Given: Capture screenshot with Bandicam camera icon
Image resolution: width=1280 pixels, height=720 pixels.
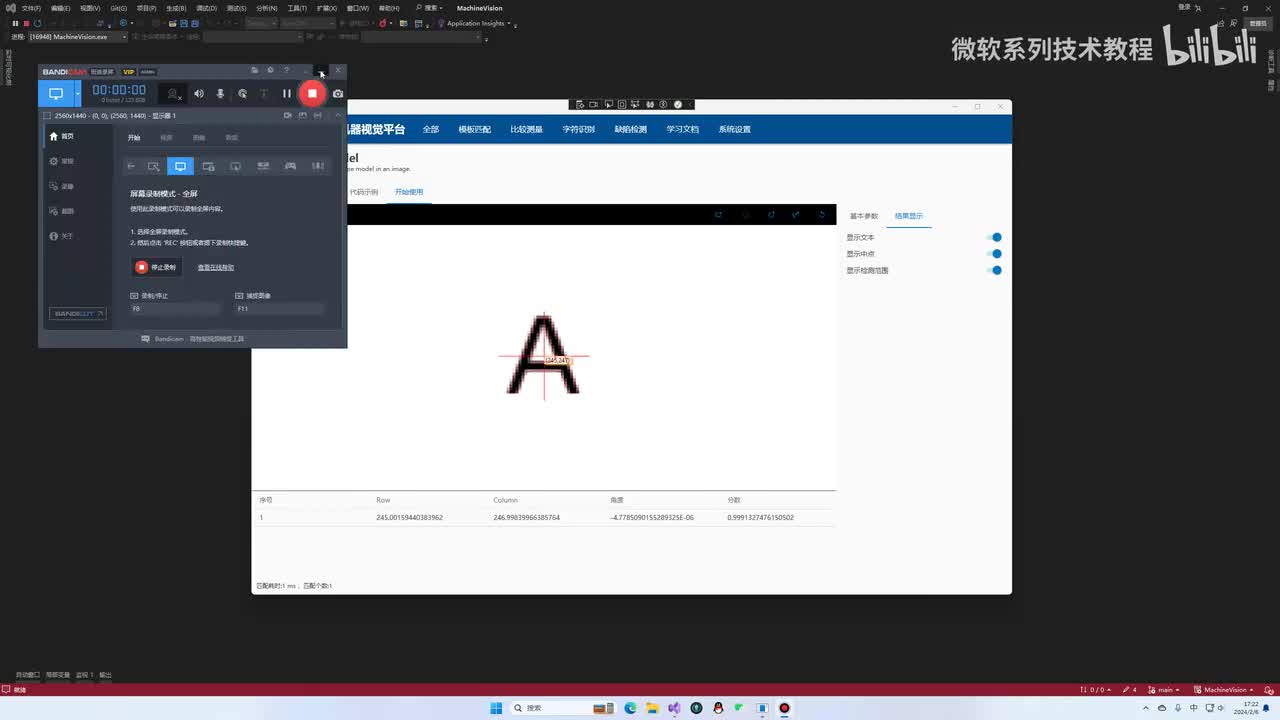Looking at the screenshot, I should click(x=338, y=93).
